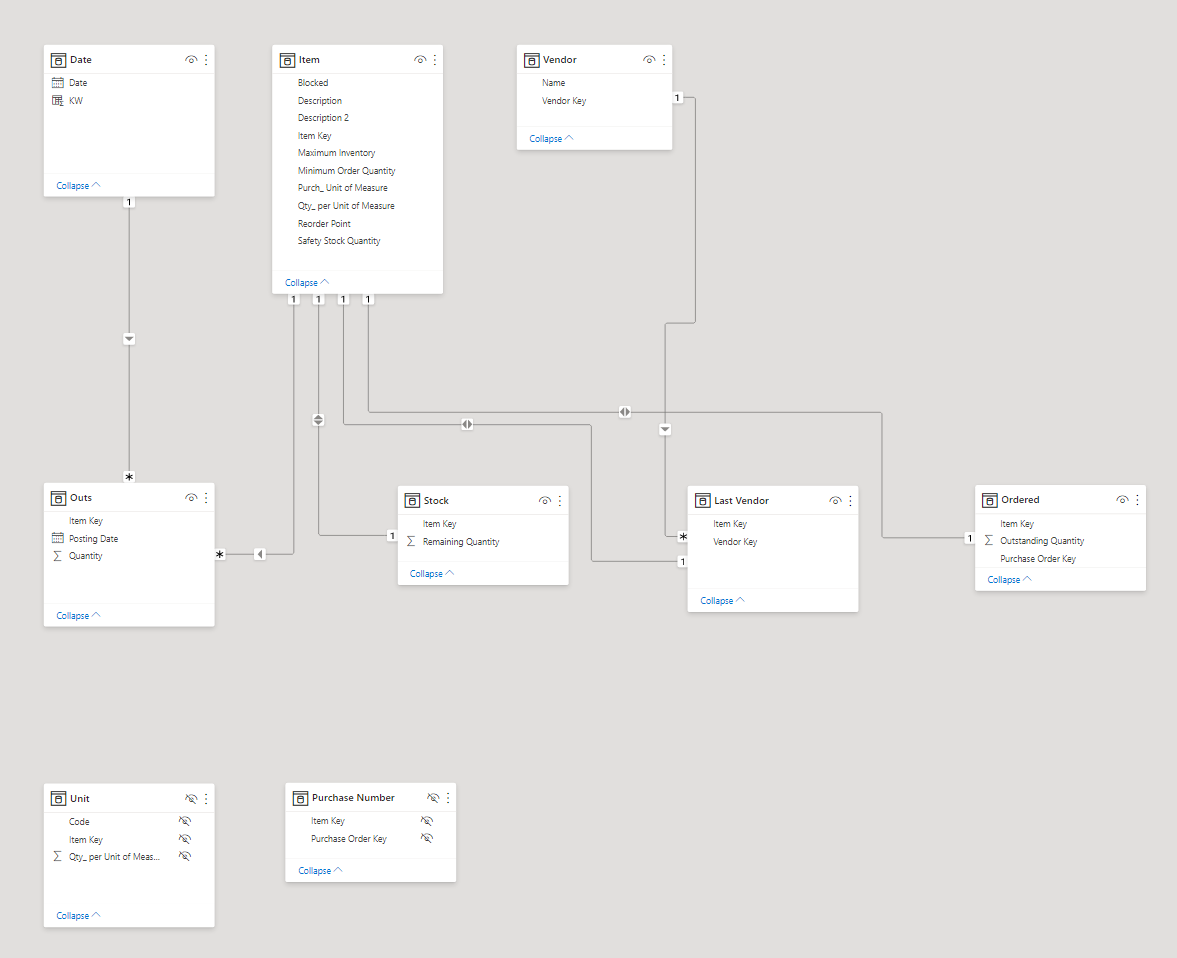Image resolution: width=1177 pixels, height=958 pixels.
Task: Toggle visibility of the Last Vendor table
Action: (x=835, y=501)
